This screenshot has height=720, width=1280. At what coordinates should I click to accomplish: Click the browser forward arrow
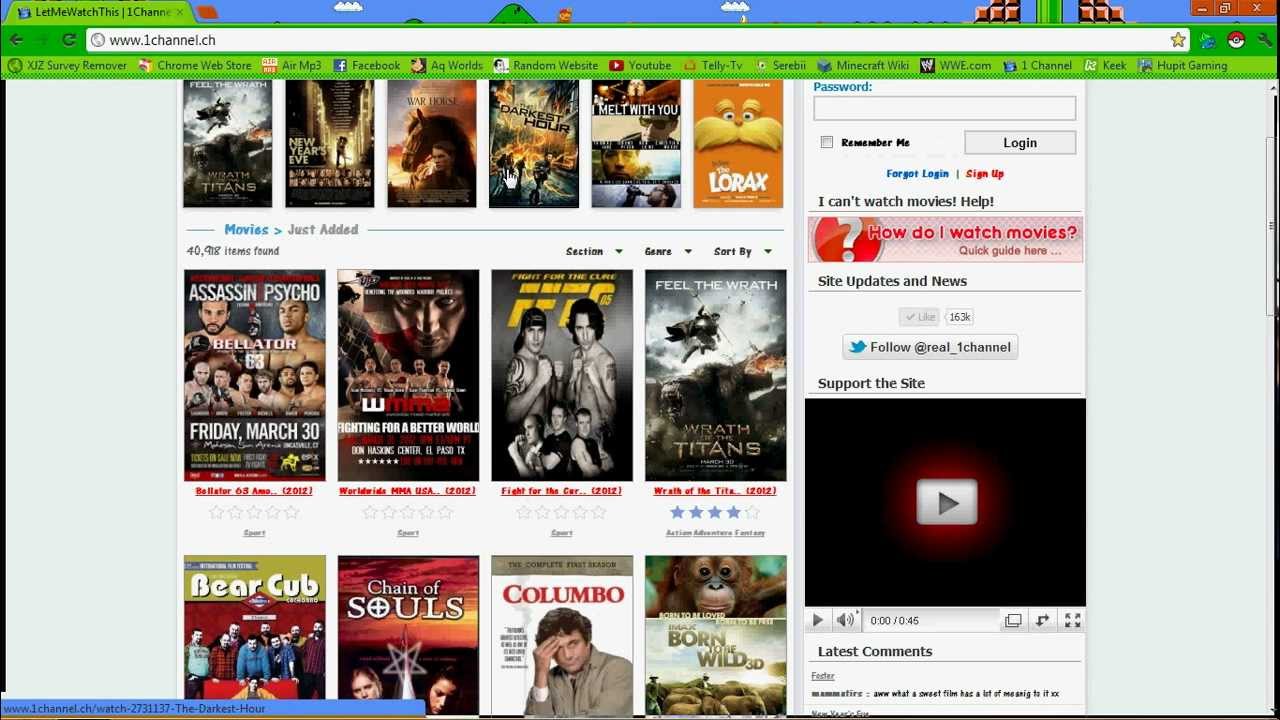pos(42,40)
